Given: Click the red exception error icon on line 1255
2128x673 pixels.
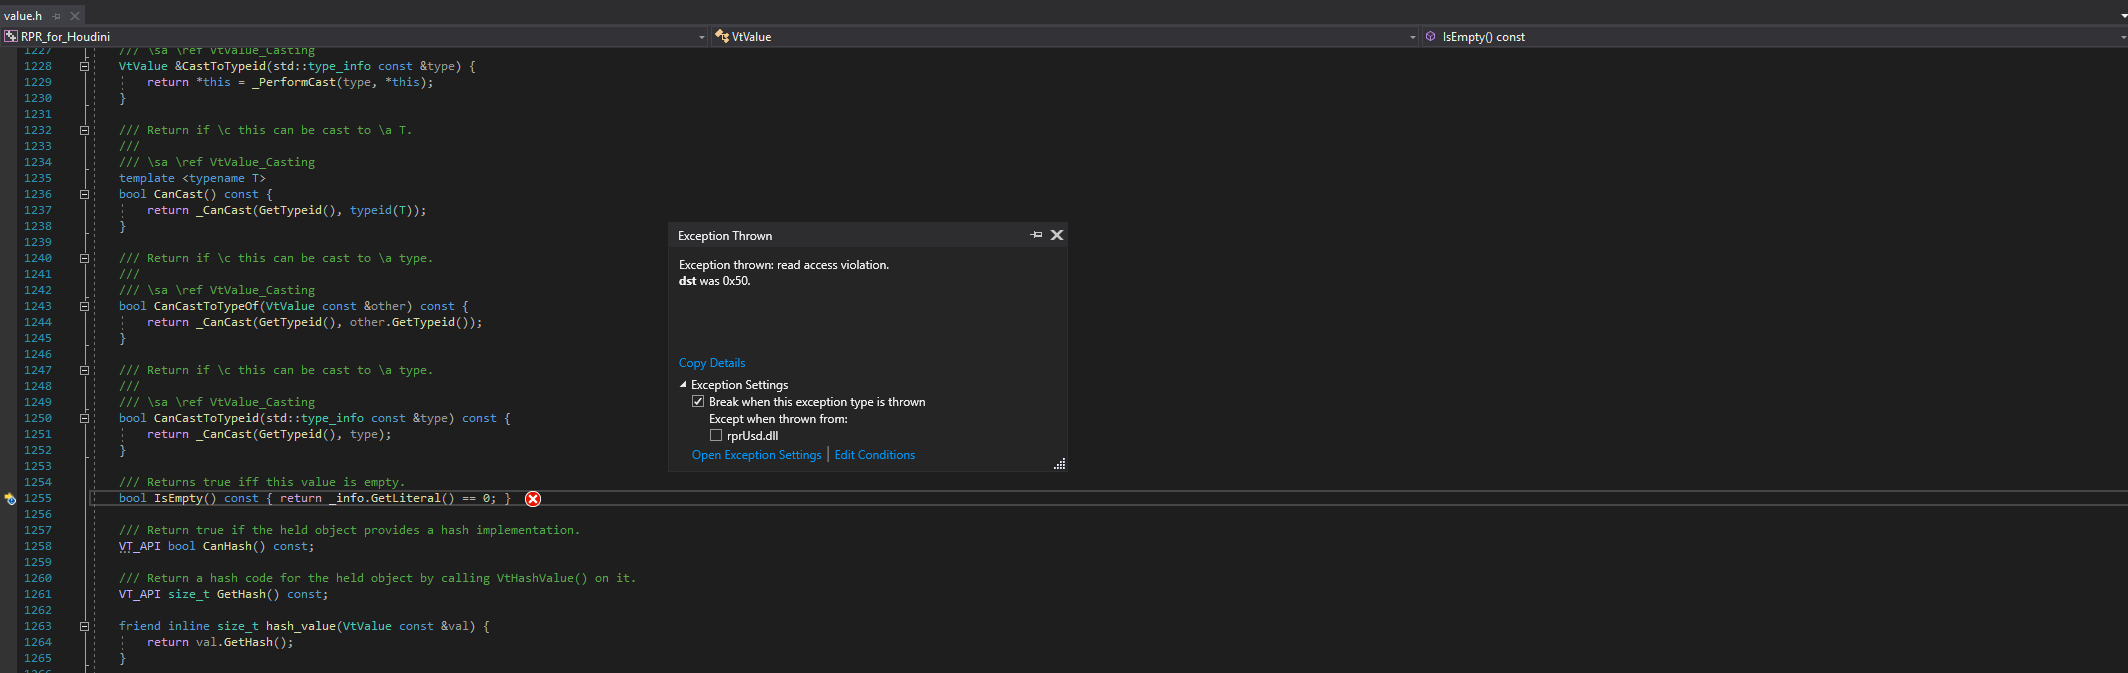Looking at the screenshot, I should [x=533, y=499].
